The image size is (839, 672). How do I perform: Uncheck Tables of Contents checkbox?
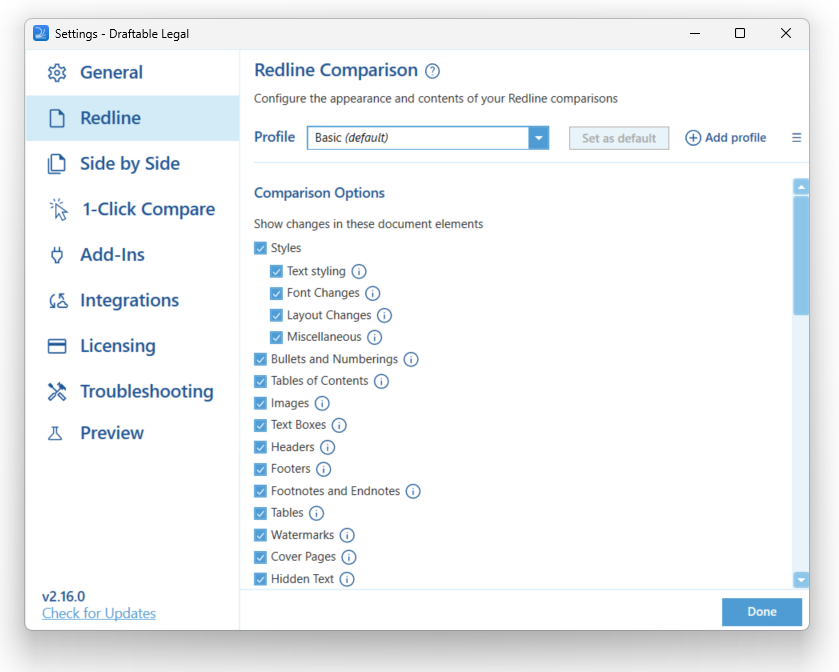(x=261, y=381)
